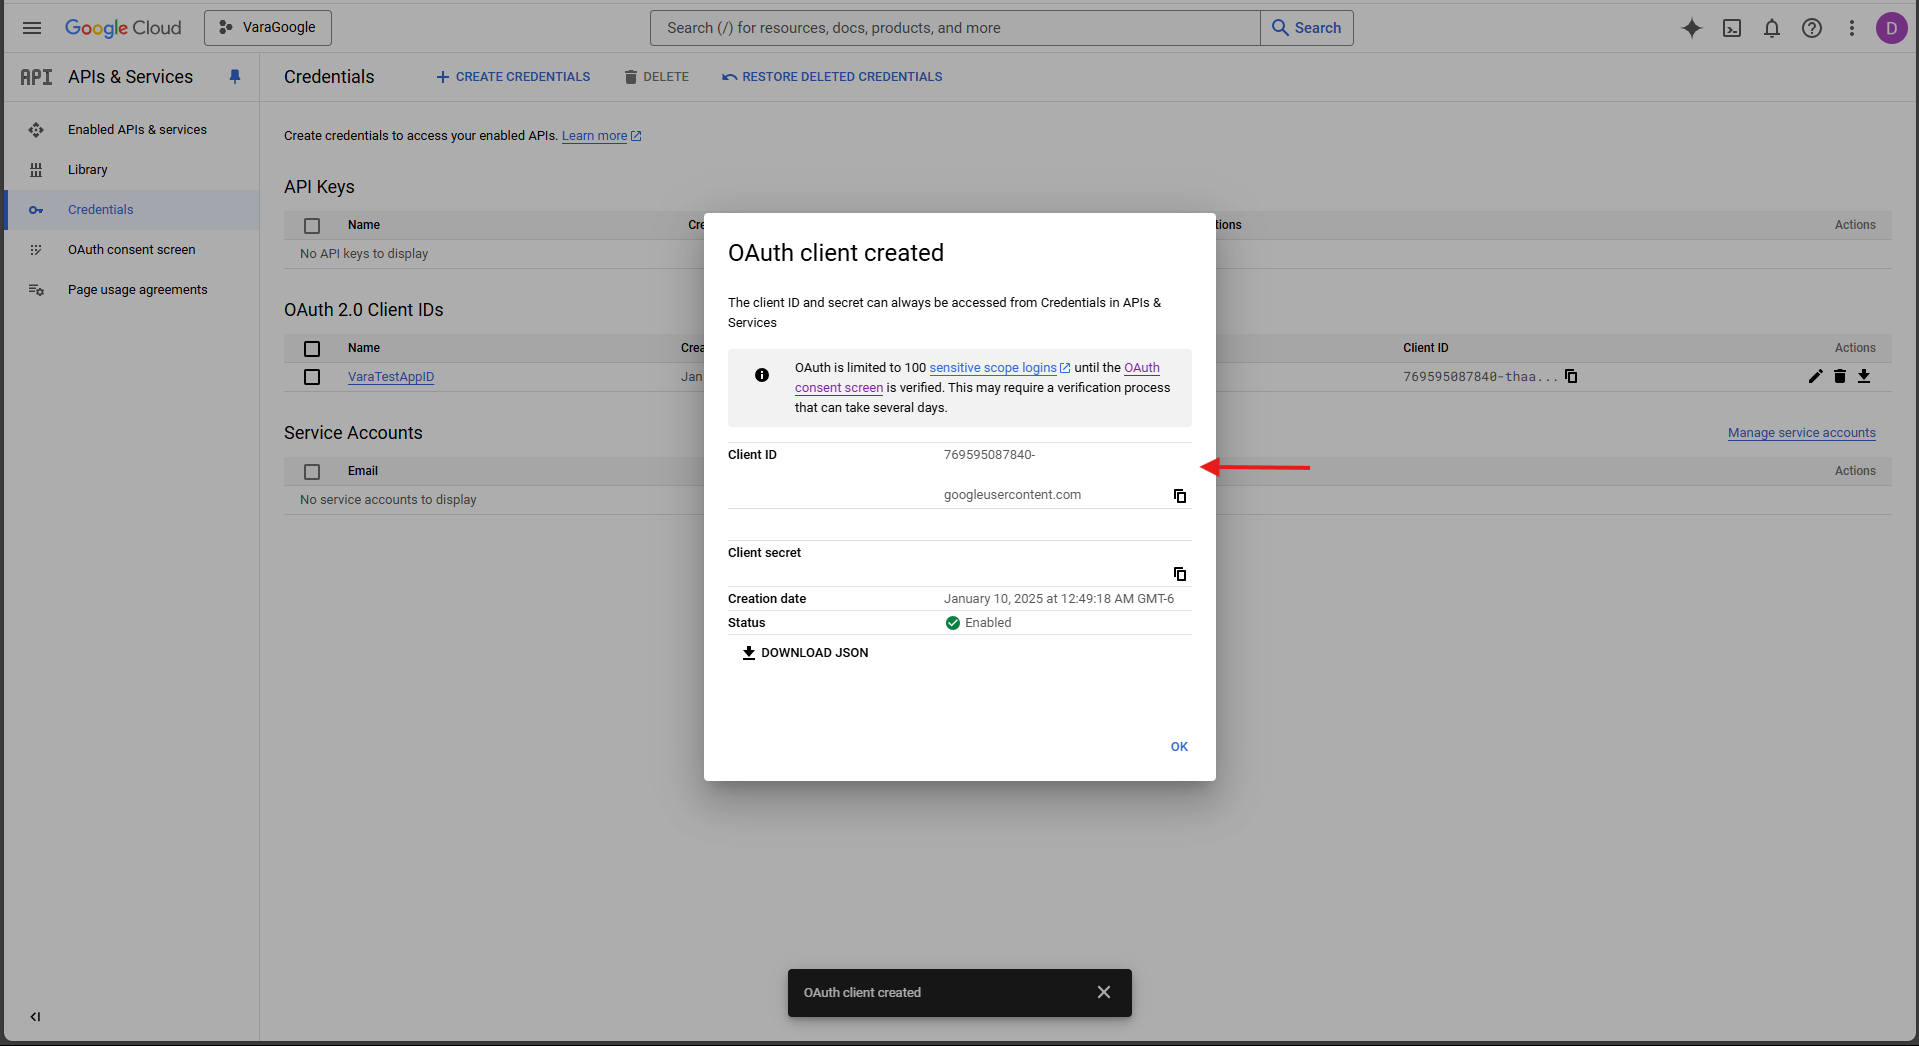Click the Enabled status checkmark icon
Screen dimensions: 1919x1046
click(953, 623)
